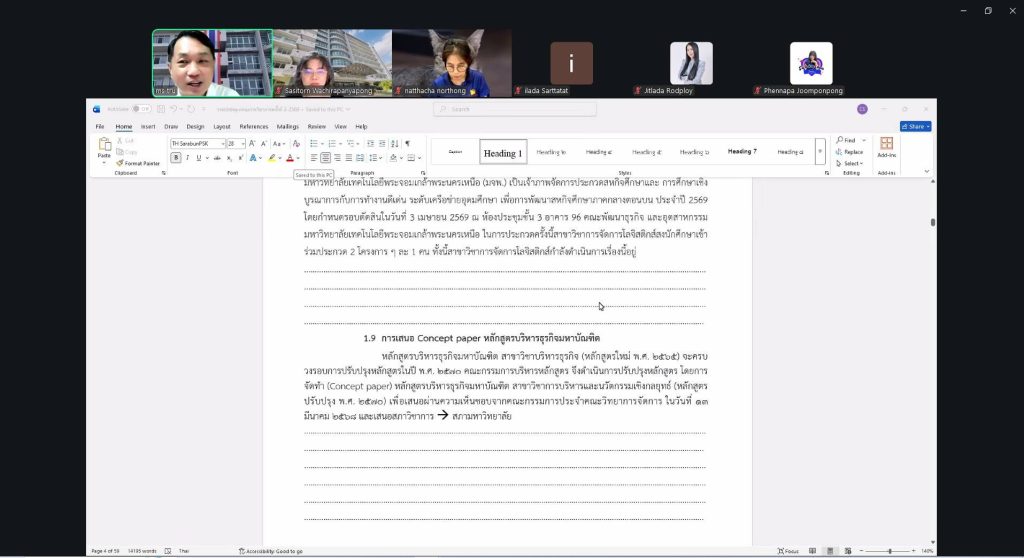Click the Redo icon in title bar
1024x558 pixels.
click(x=191, y=109)
